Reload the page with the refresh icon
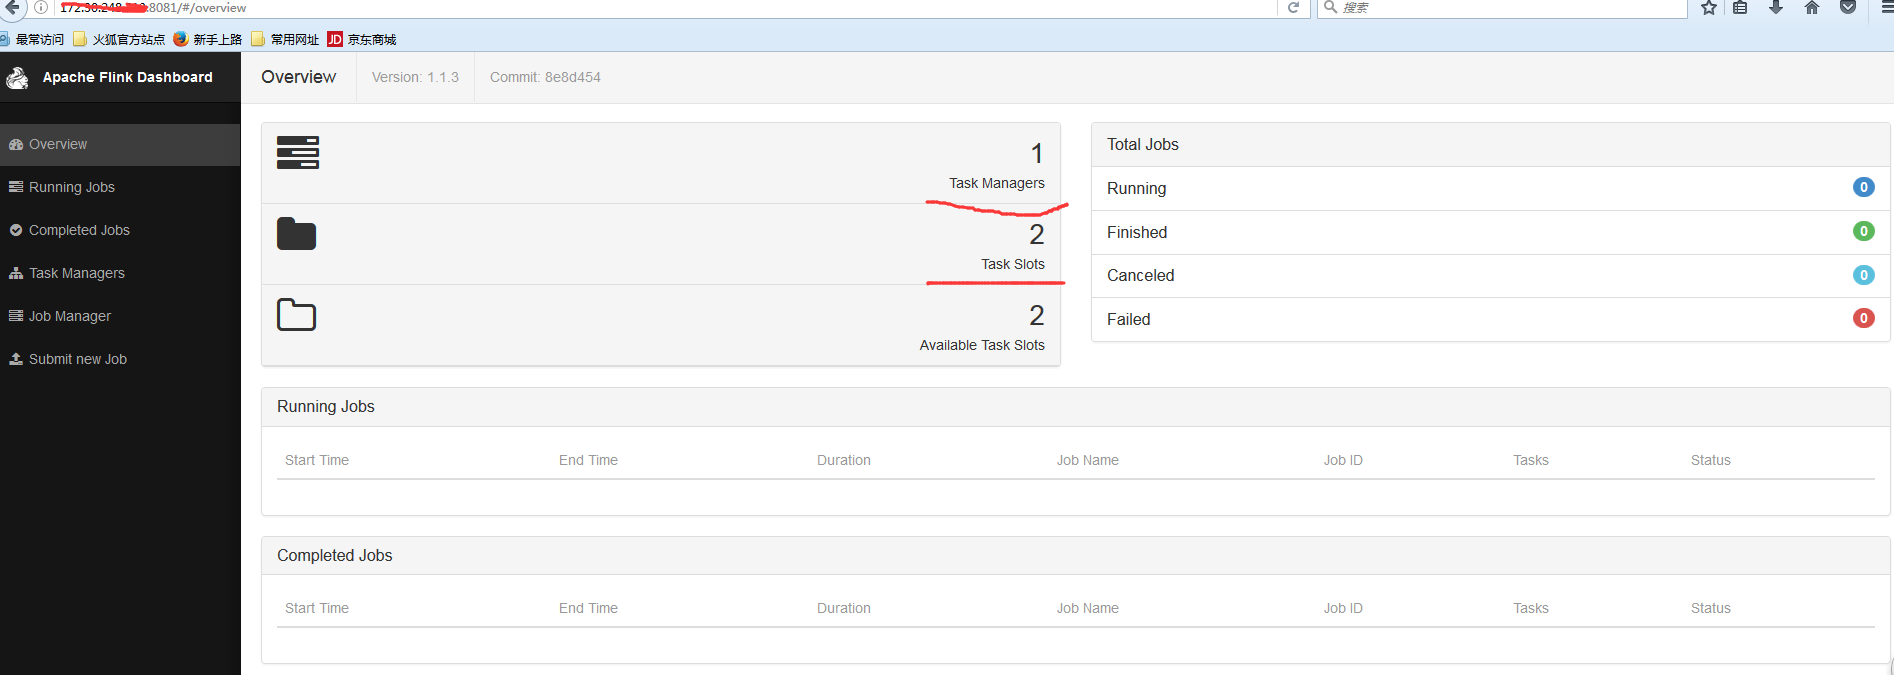The image size is (1894, 675). click(x=1293, y=7)
